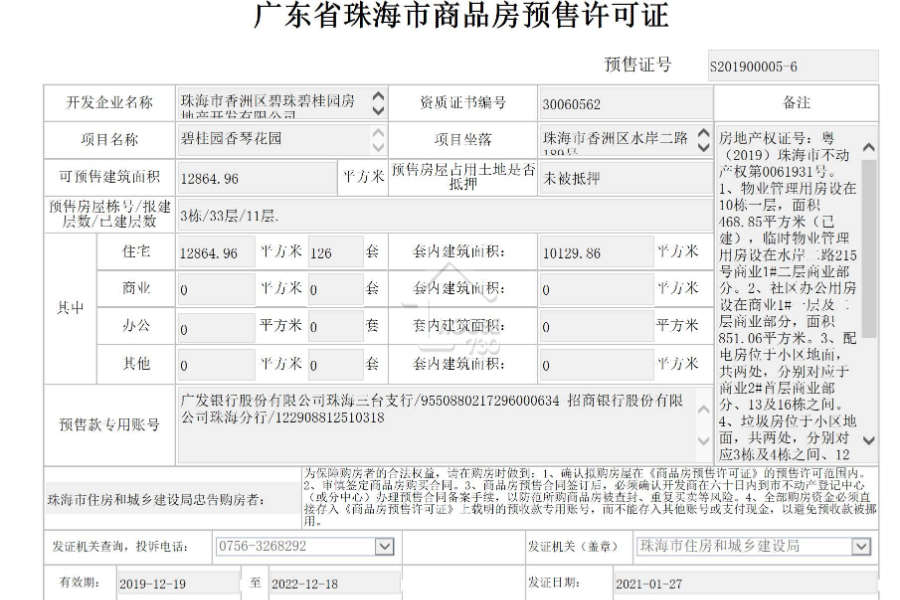Image resolution: width=900 pixels, height=600 pixels.
Task: Open the complaint phone number dropdown
Action: point(384,546)
